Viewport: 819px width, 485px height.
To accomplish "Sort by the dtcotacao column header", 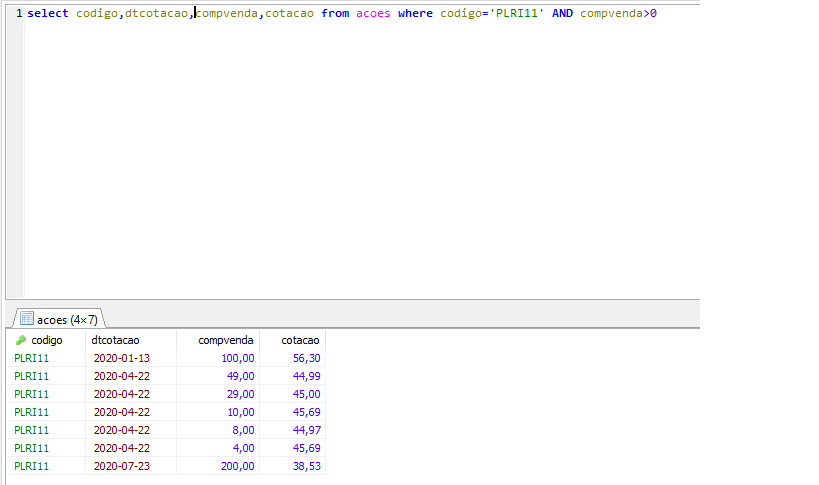I will [115, 340].
